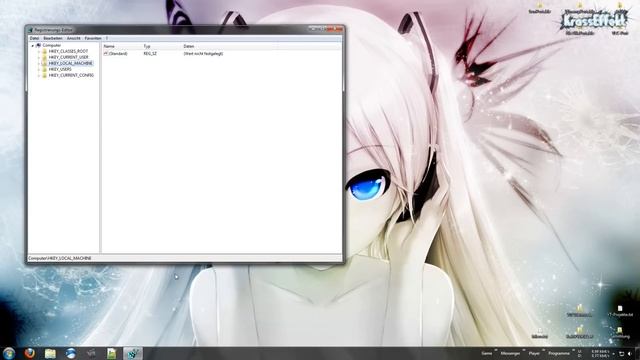Expand chevron next to Messenger toolbar
Viewport: 640px width, 360px height.
tap(524, 351)
